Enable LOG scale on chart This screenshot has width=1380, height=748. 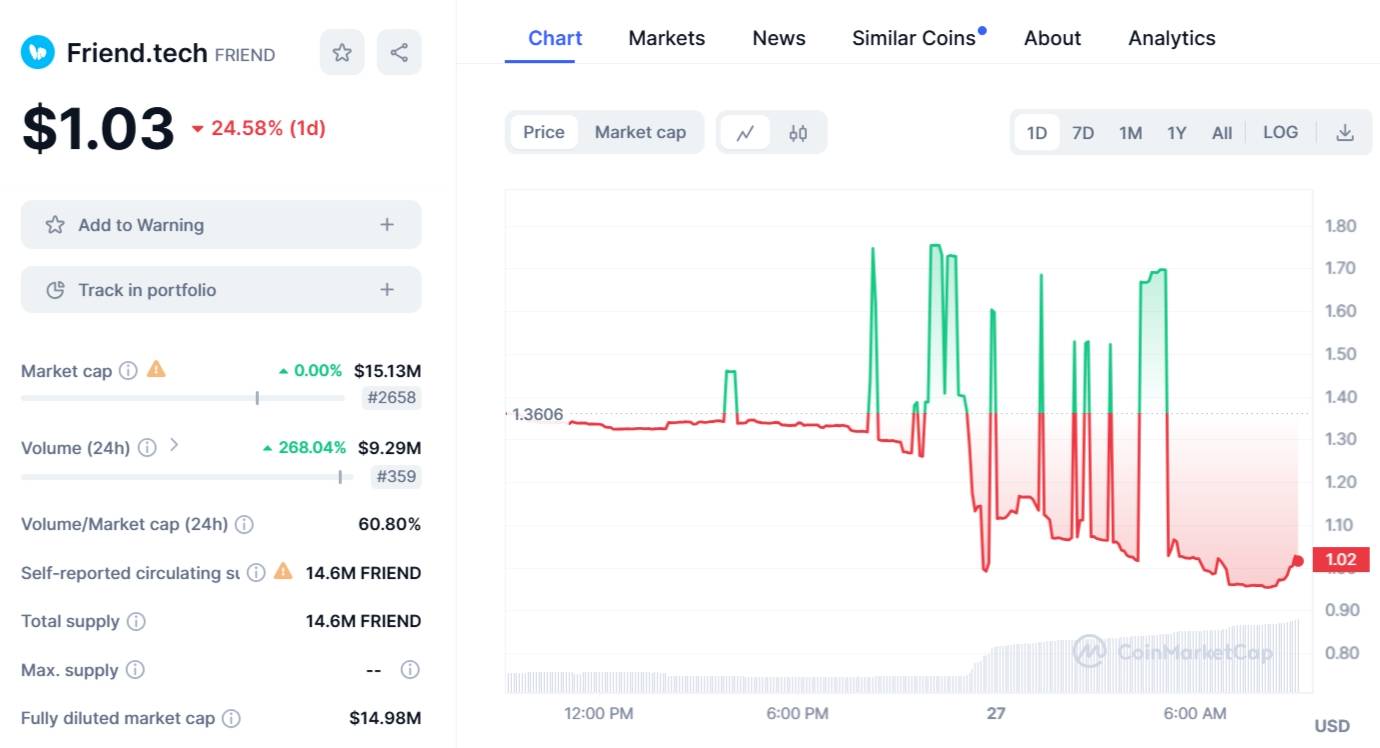1280,132
